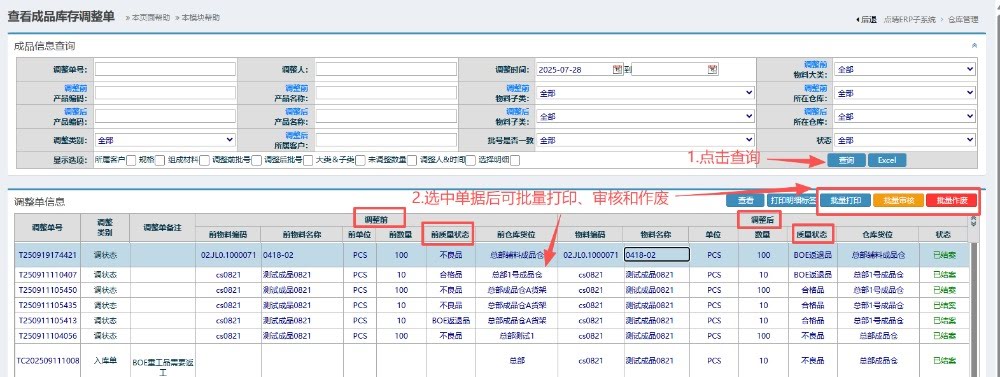Click the table's expand arrows icon
Screen dimensions: 1000x377
(973, 221)
